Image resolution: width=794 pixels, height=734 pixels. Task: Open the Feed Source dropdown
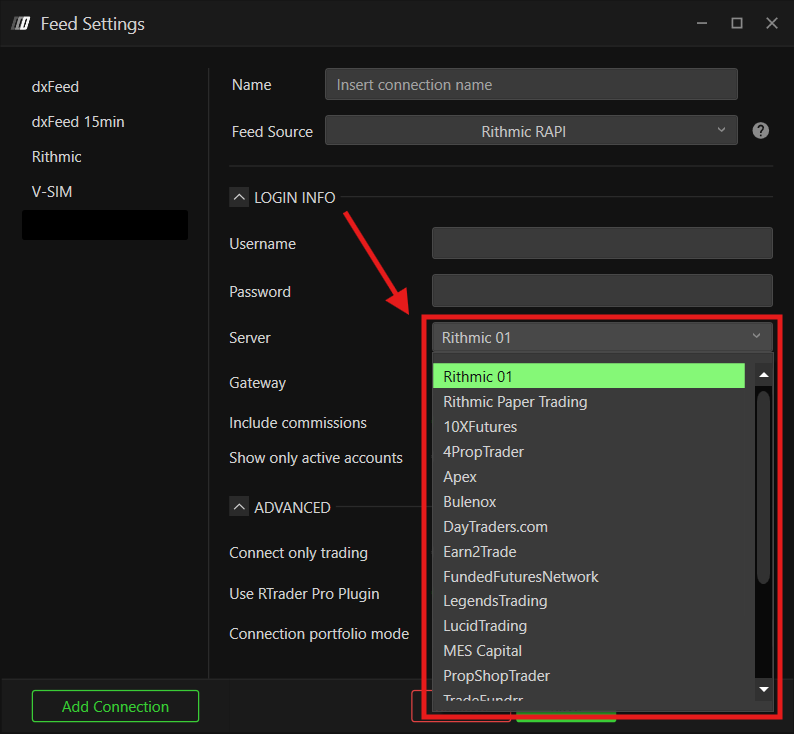531,131
